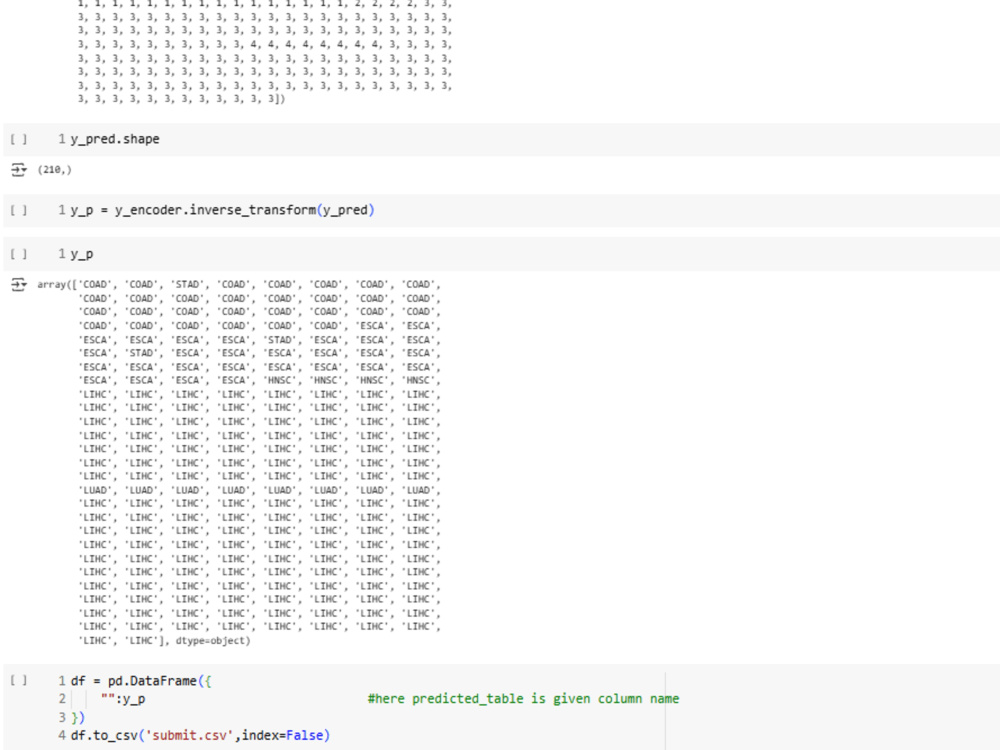
Task: Run the y_p cell
Action: pos(19,254)
